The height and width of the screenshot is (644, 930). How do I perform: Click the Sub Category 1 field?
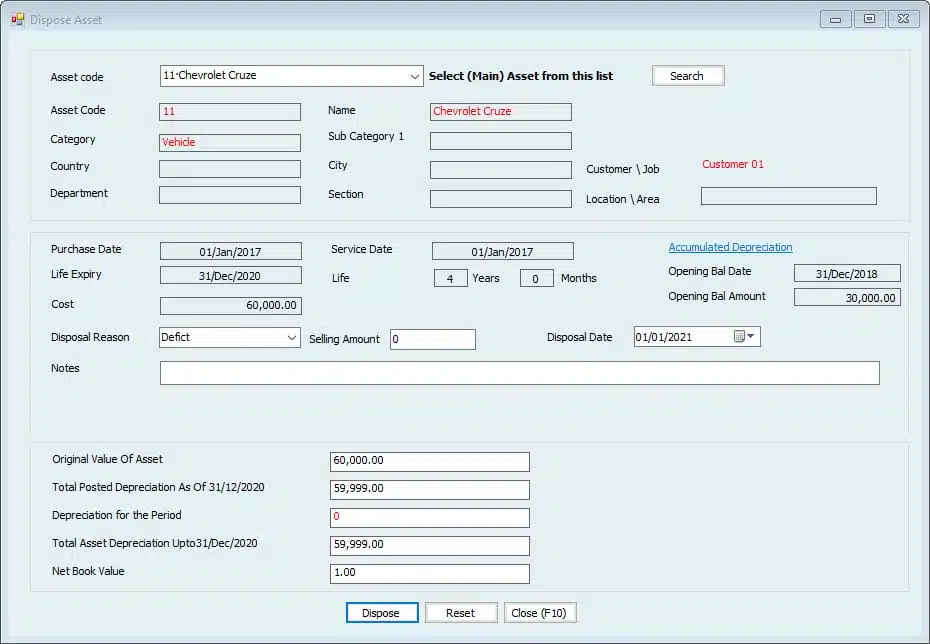pos(501,141)
